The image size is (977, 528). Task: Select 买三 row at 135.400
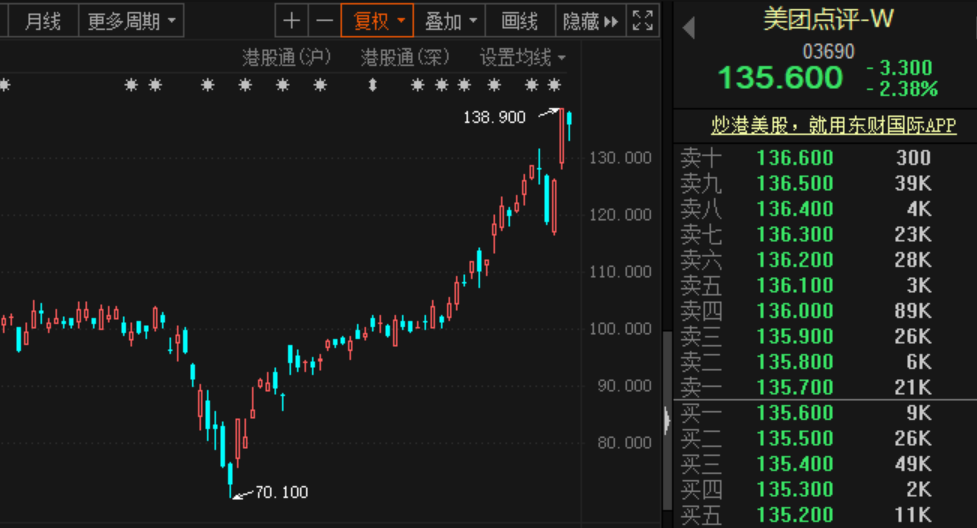point(825,464)
